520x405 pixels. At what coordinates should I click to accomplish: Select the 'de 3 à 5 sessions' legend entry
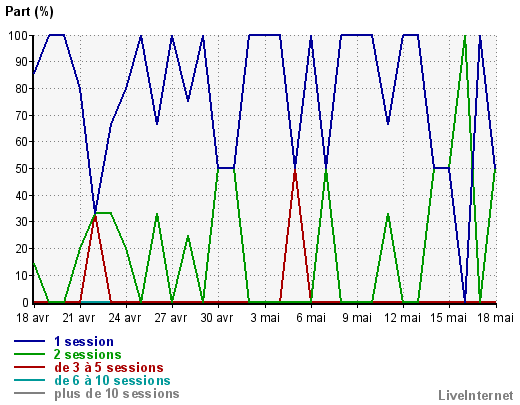coord(109,368)
